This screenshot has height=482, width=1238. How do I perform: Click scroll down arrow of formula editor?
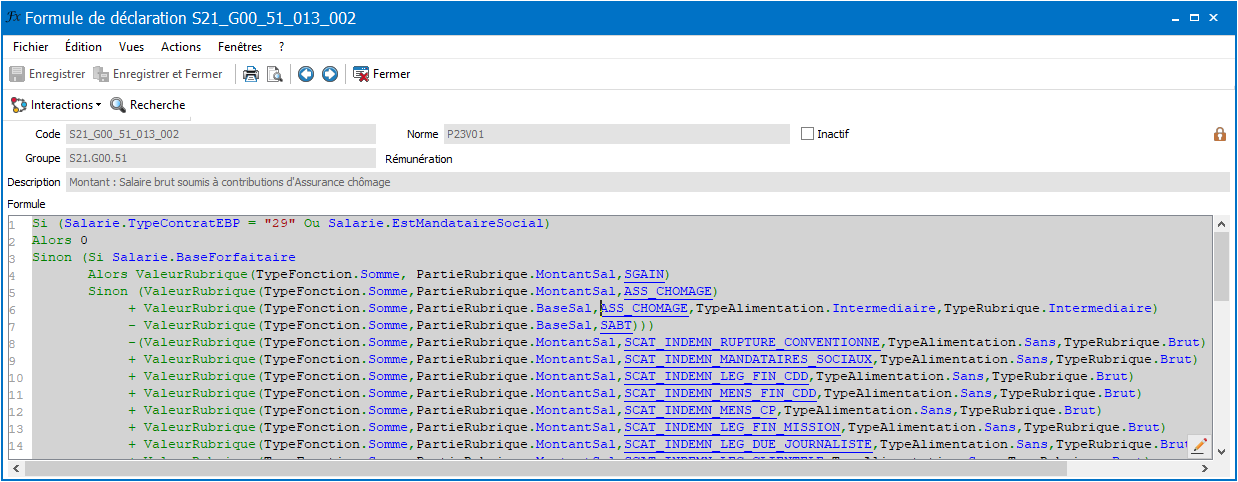(1221, 452)
